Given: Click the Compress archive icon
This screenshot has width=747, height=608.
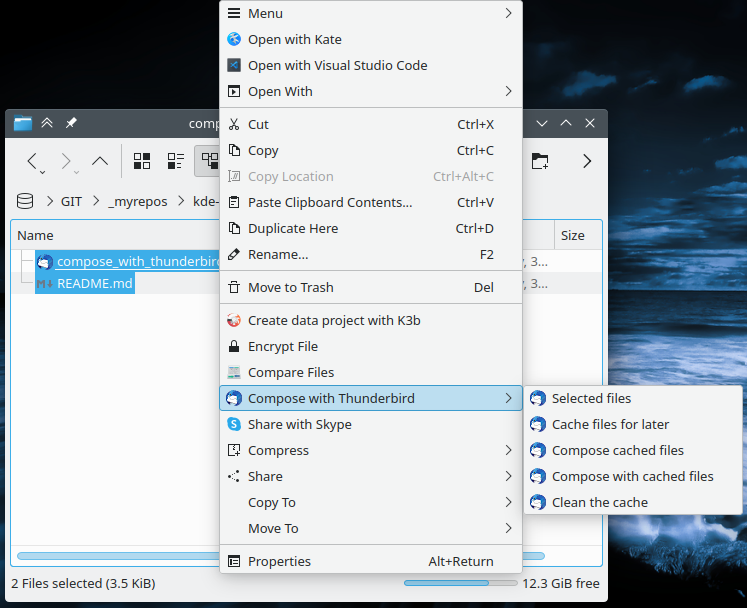Looking at the screenshot, I should point(234,450).
